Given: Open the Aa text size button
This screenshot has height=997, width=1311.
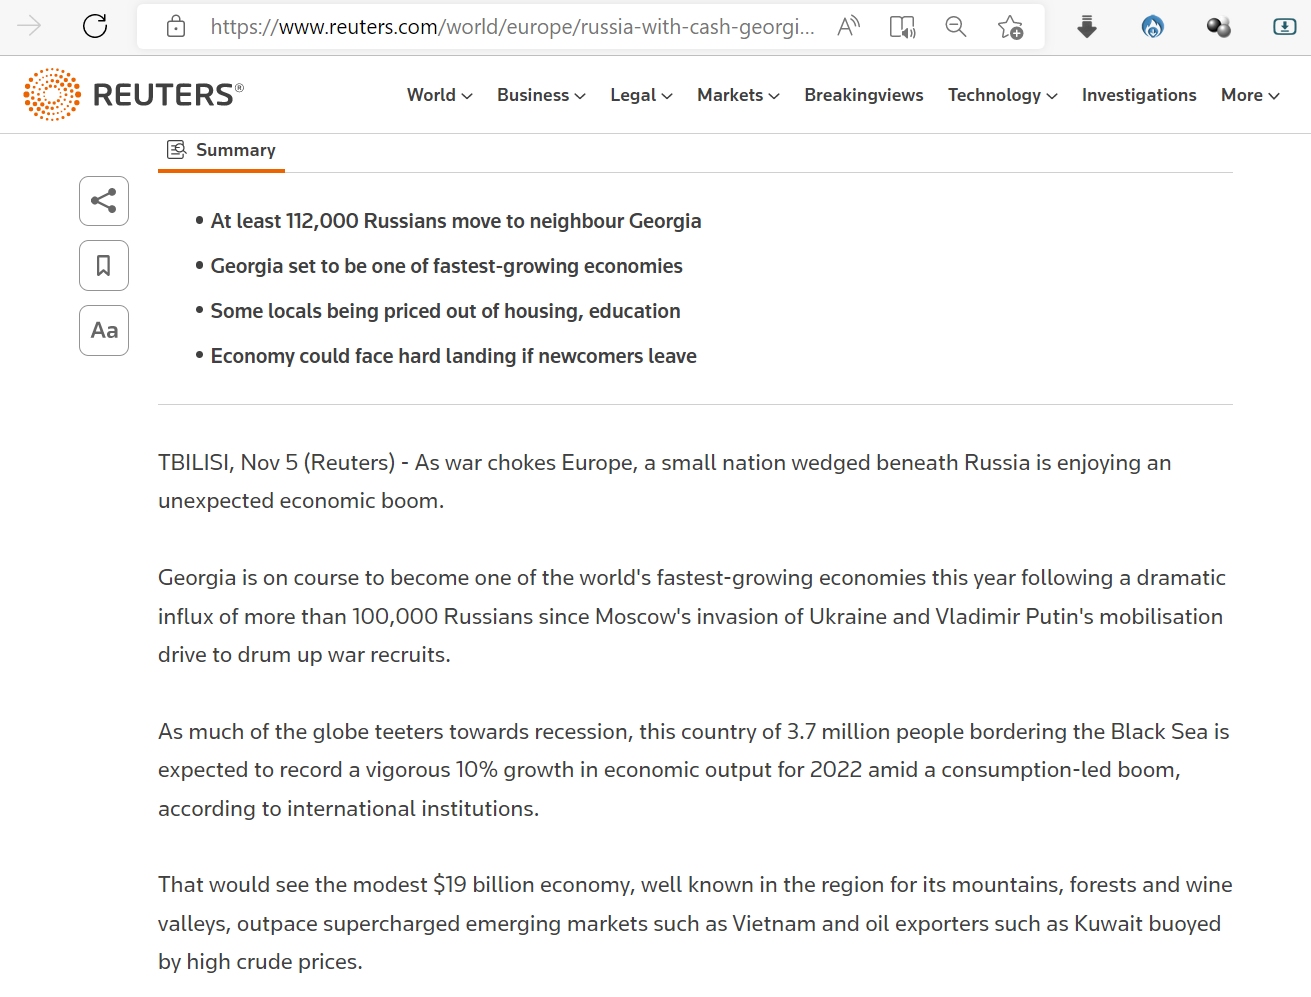Looking at the screenshot, I should [104, 331].
